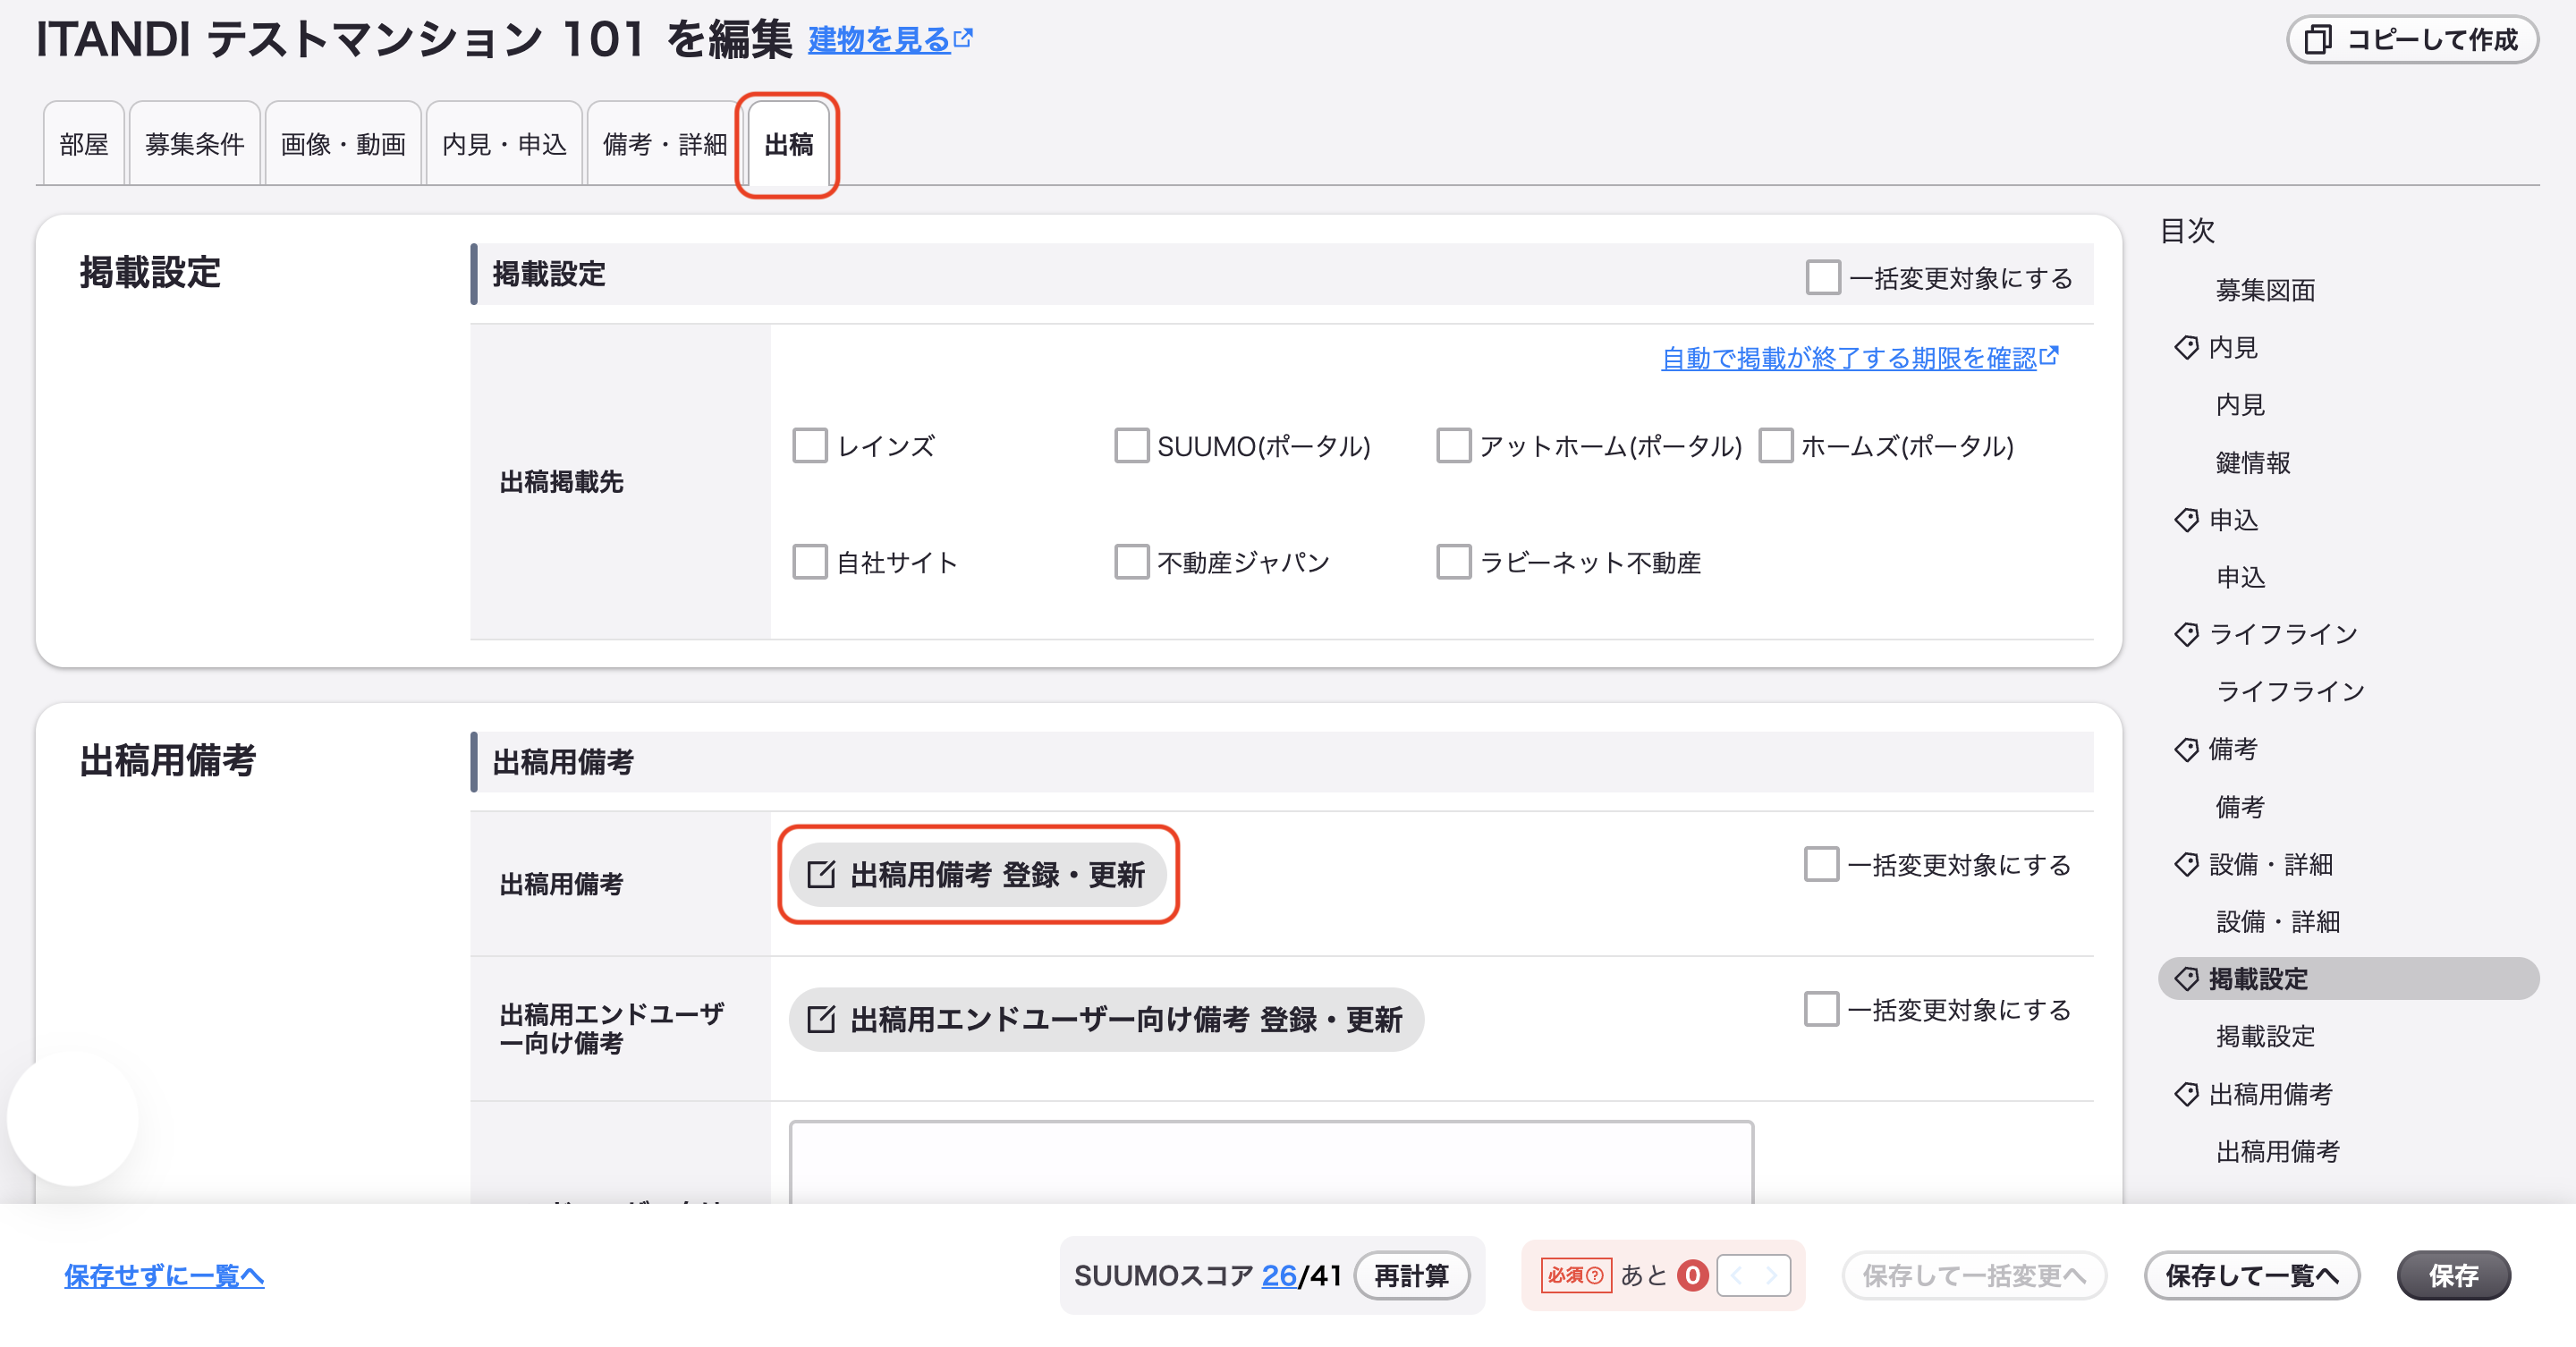Click the 再計算 button

click(x=1411, y=1275)
